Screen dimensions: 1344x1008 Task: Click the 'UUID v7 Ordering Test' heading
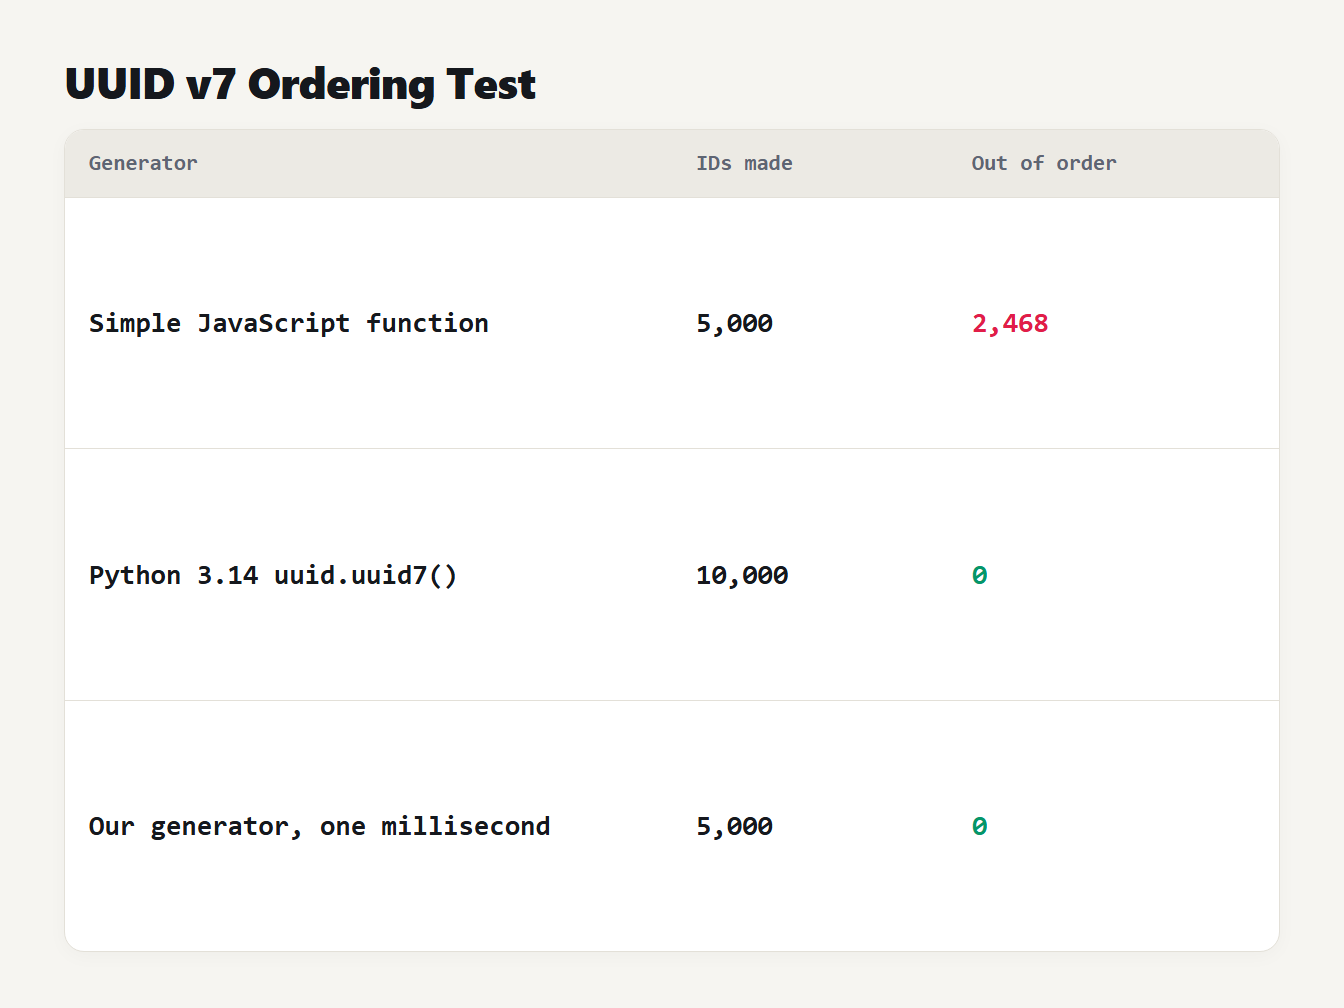(300, 85)
